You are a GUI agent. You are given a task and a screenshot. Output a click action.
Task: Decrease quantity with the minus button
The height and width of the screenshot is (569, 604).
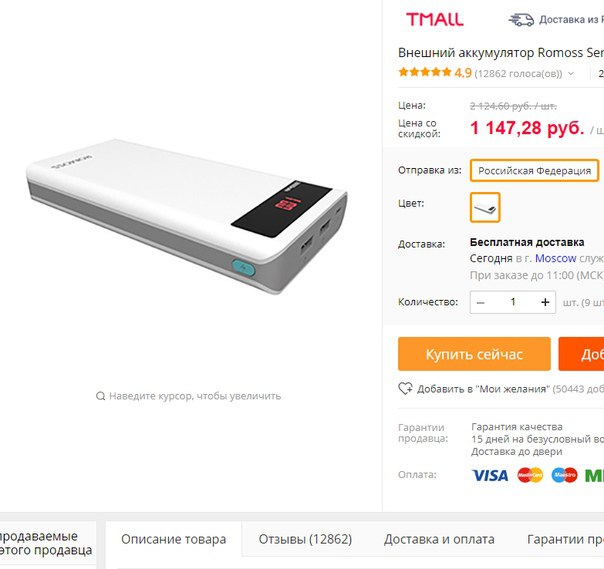(x=480, y=302)
